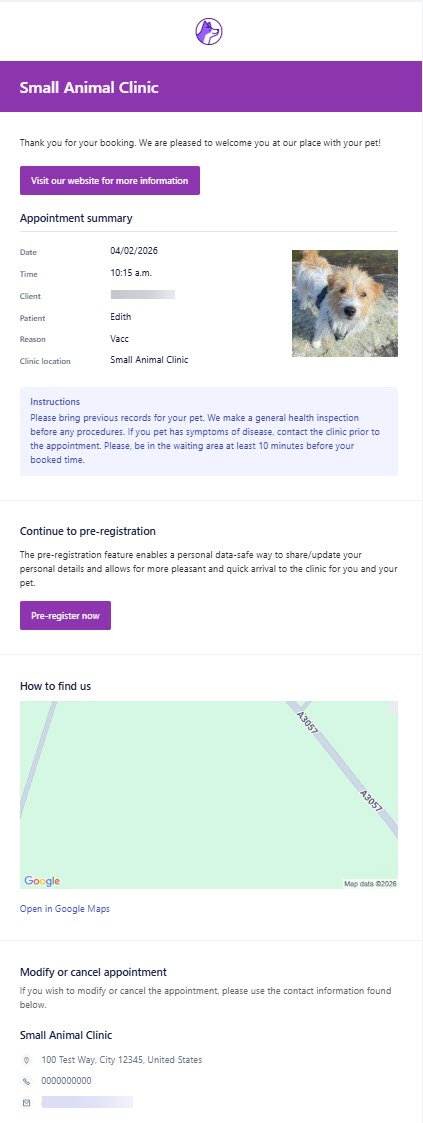Viewport: 423px width, 1123px height.
Task: Visit our website for more information
Action: [x=110, y=180]
